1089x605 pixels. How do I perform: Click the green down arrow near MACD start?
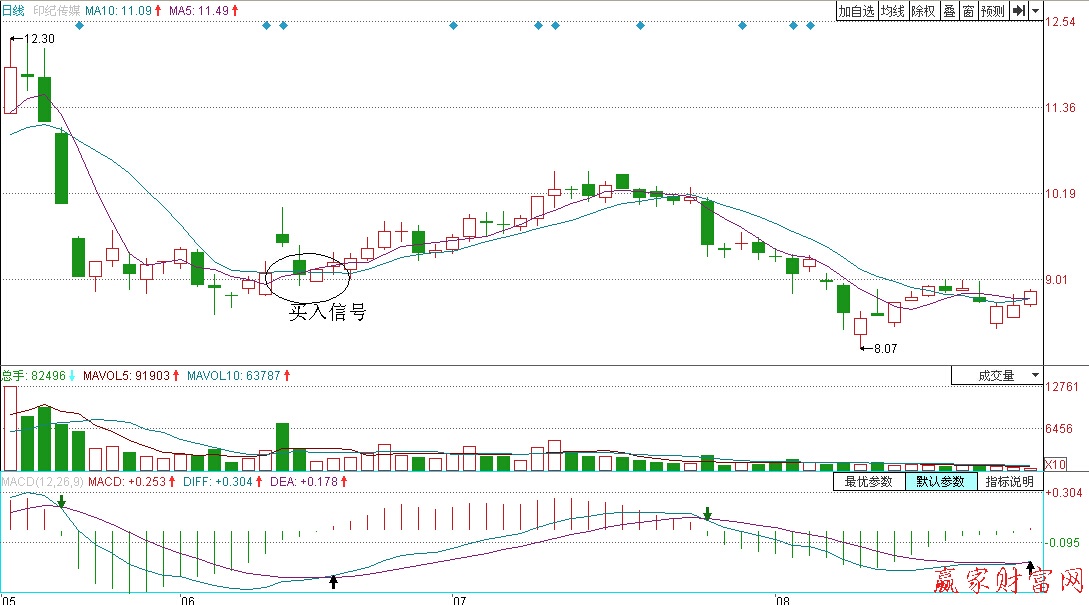pos(62,501)
